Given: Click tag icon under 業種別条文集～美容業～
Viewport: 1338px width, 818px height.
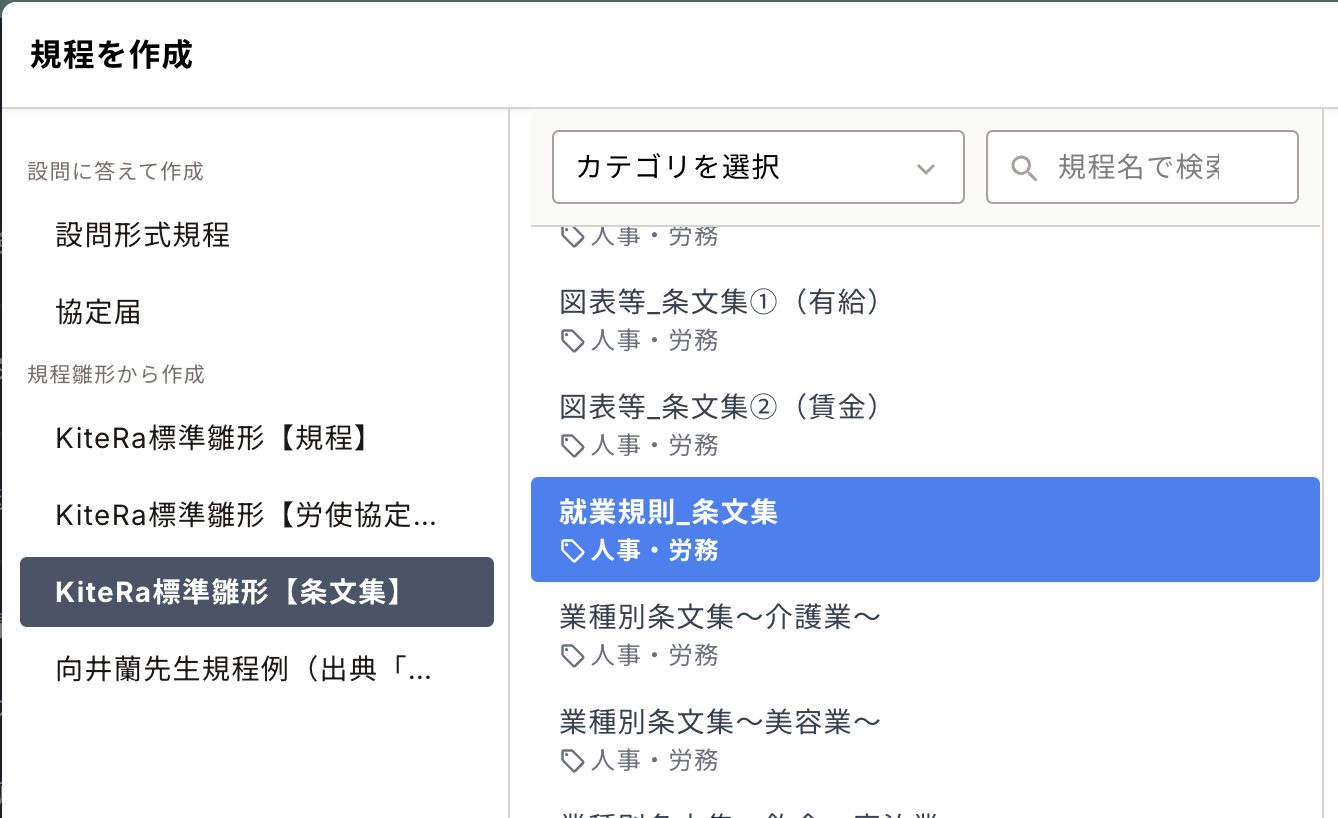Looking at the screenshot, I should 572,760.
